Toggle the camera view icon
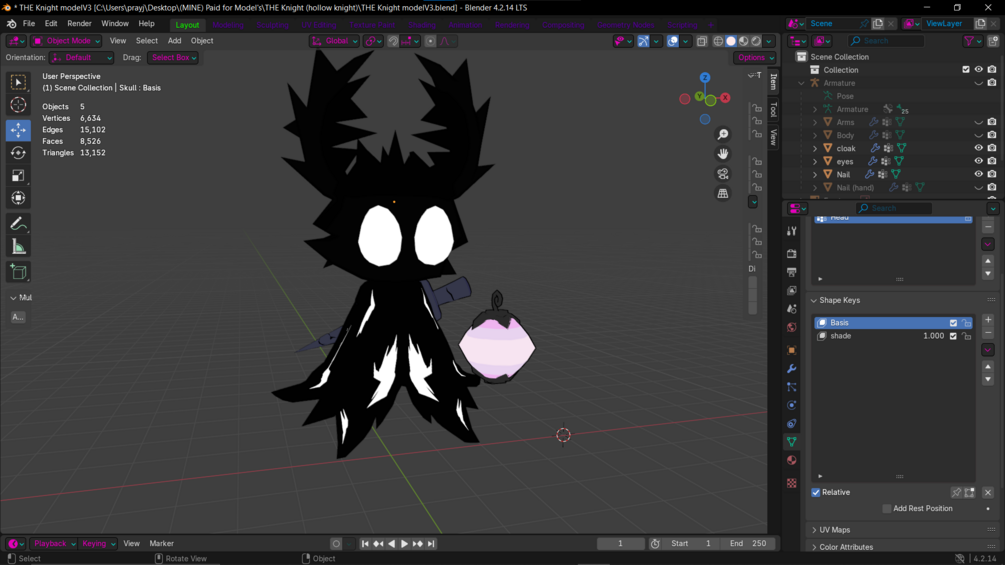1005x565 pixels. (x=722, y=174)
